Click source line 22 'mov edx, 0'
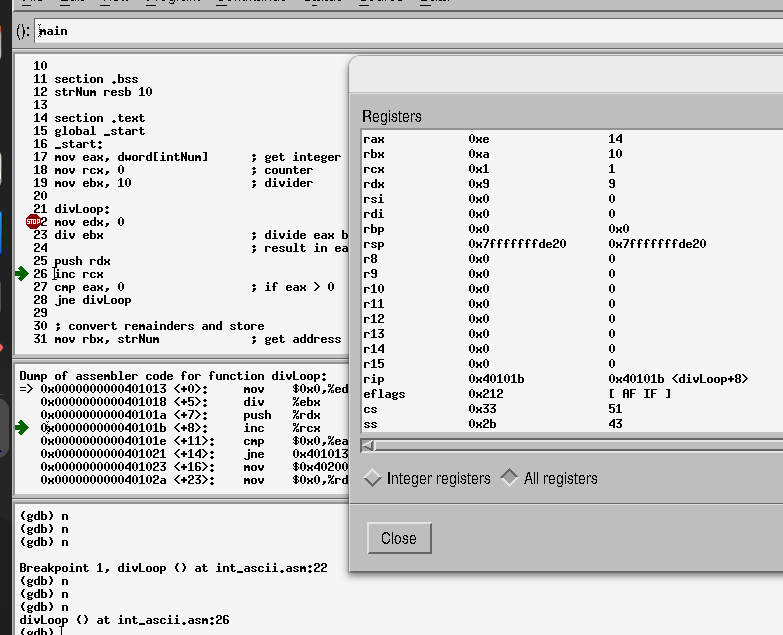Viewport: 783px width, 635px height. pos(89,222)
